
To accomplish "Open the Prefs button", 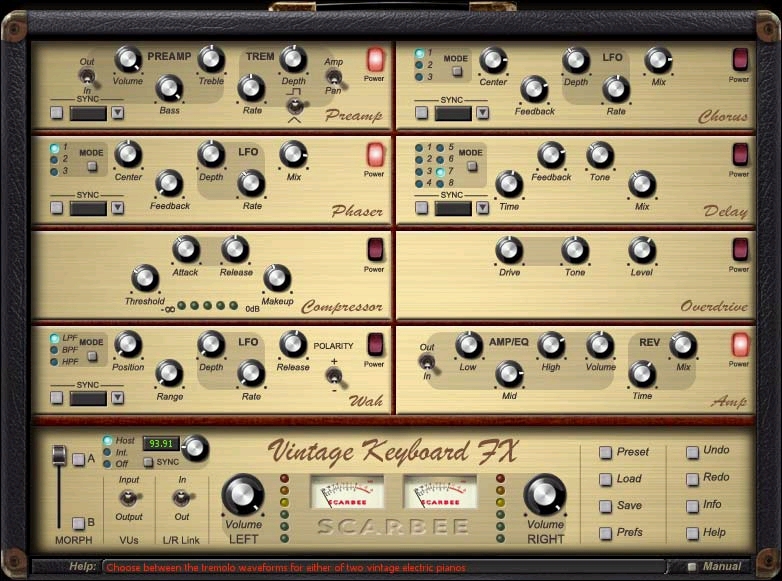I will click(605, 533).
